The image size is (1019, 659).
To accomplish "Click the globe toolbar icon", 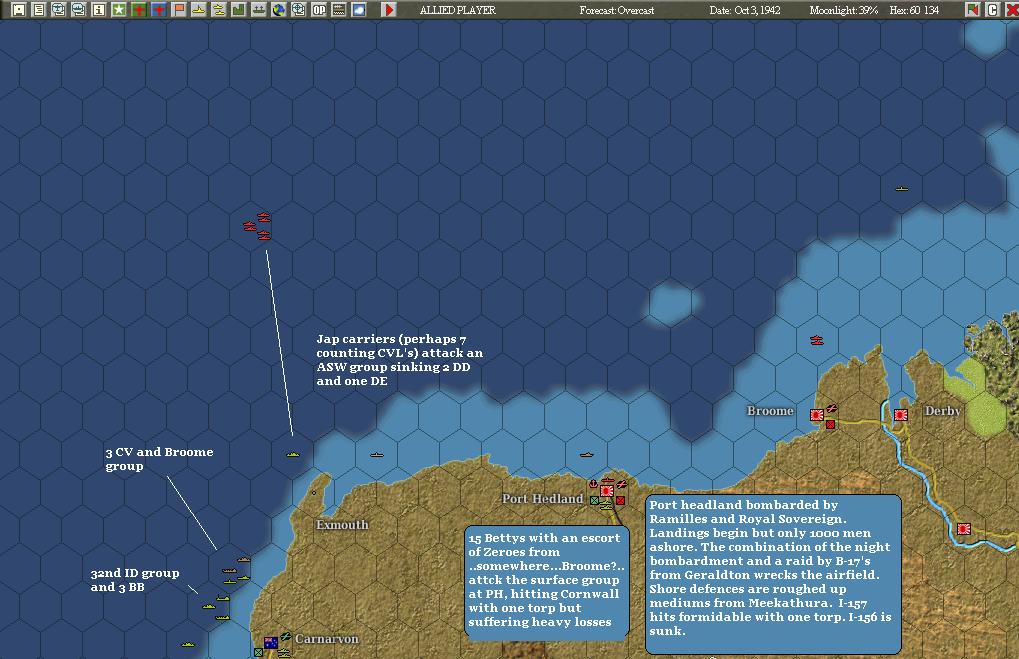I will click(x=279, y=10).
